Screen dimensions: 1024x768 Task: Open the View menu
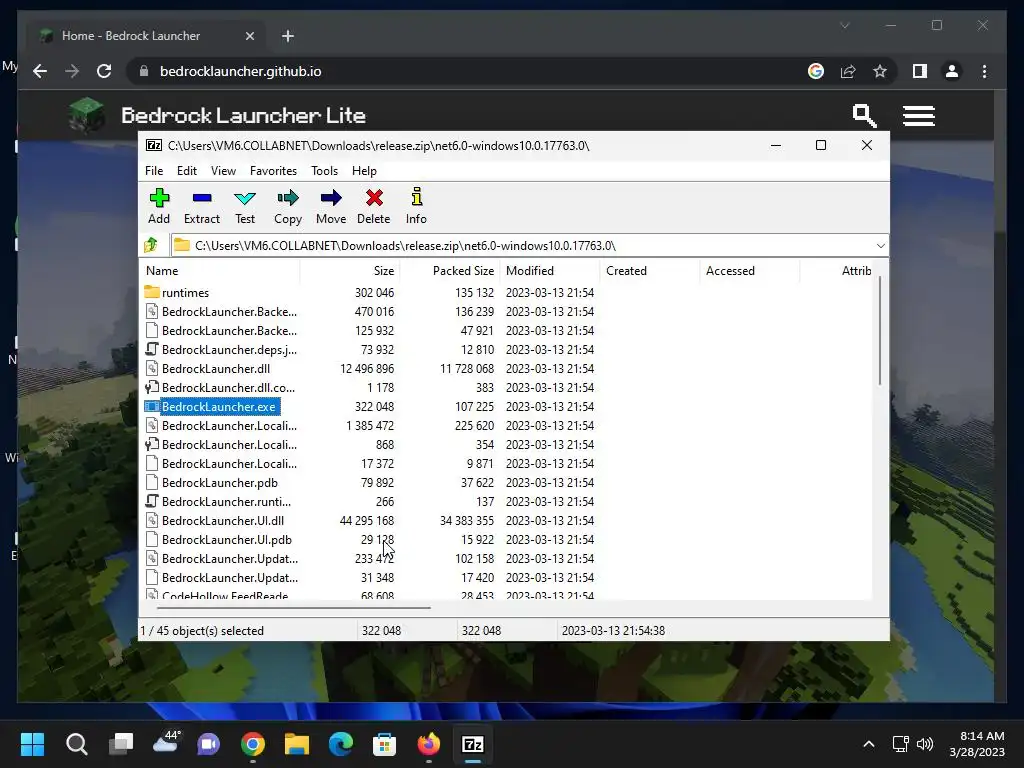pos(223,170)
